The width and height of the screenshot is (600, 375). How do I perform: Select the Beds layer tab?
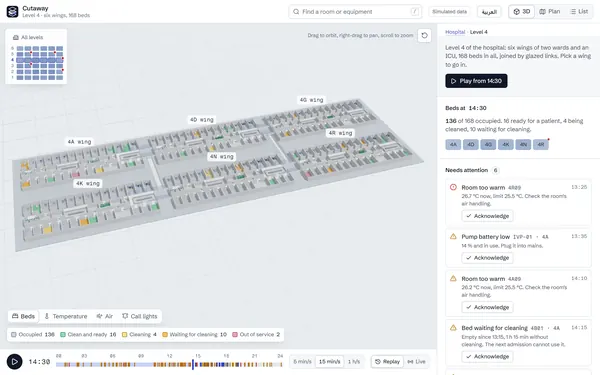click(x=23, y=316)
